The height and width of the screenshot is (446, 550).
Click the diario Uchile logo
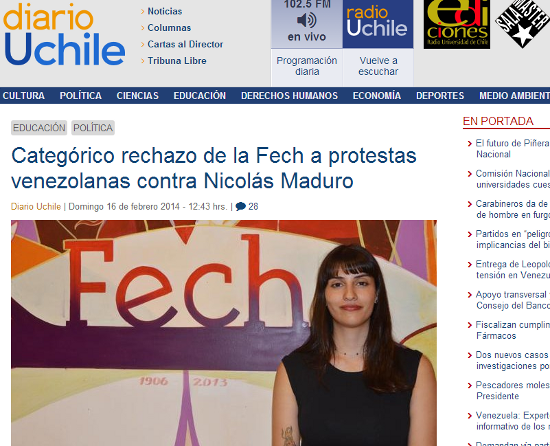click(x=65, y=34)
